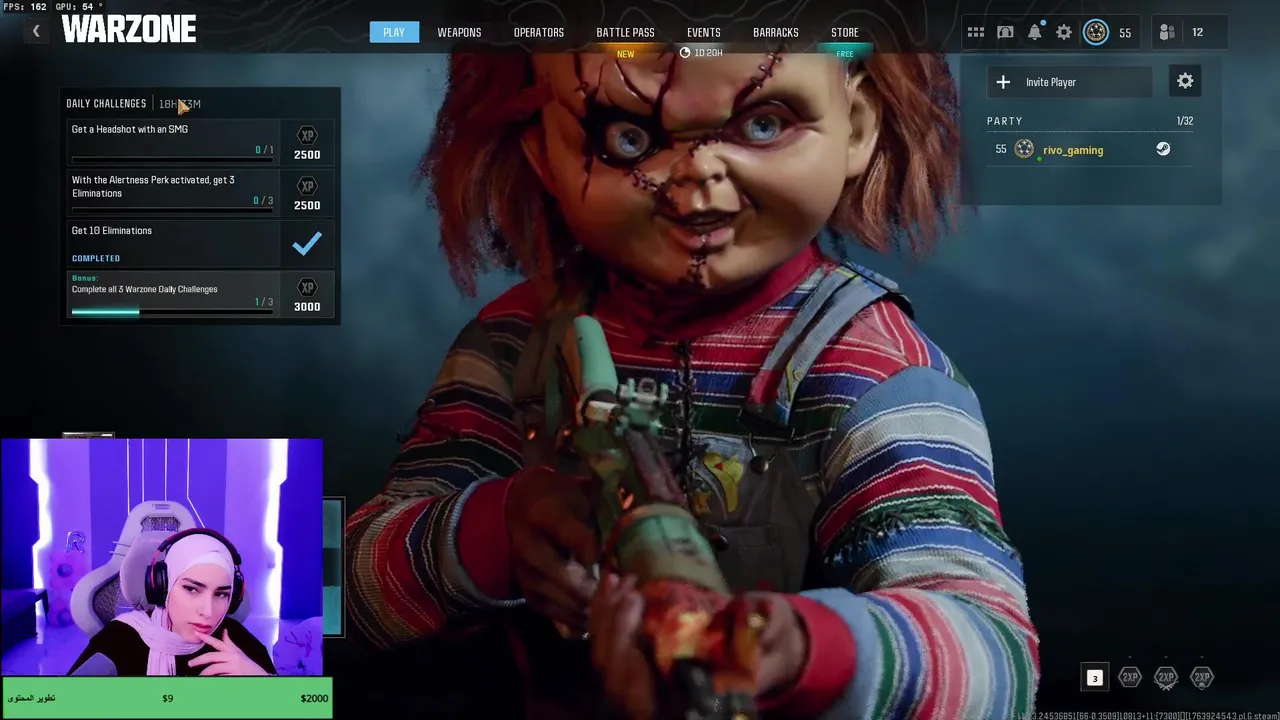Open the notifications bell
This screenshot has height=720, width=1280.
pyautogui.click(x=1035, y=32)
